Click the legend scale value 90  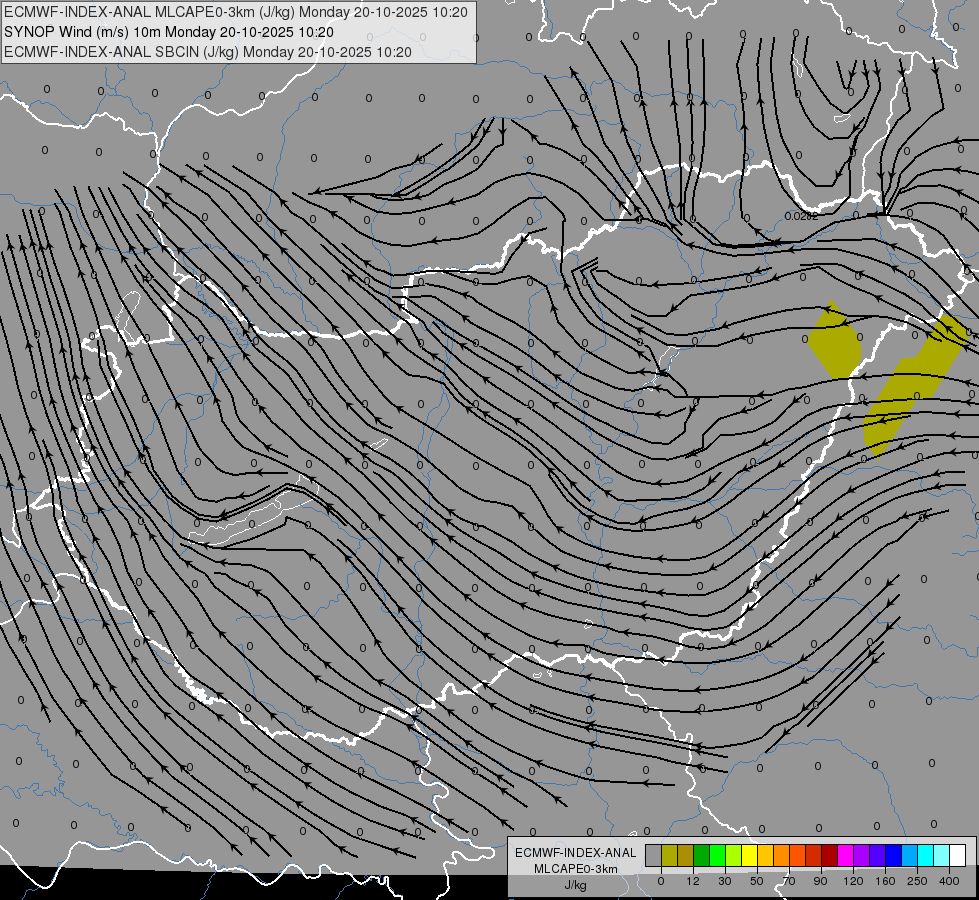pyautogui.click(x=820, y=881)
